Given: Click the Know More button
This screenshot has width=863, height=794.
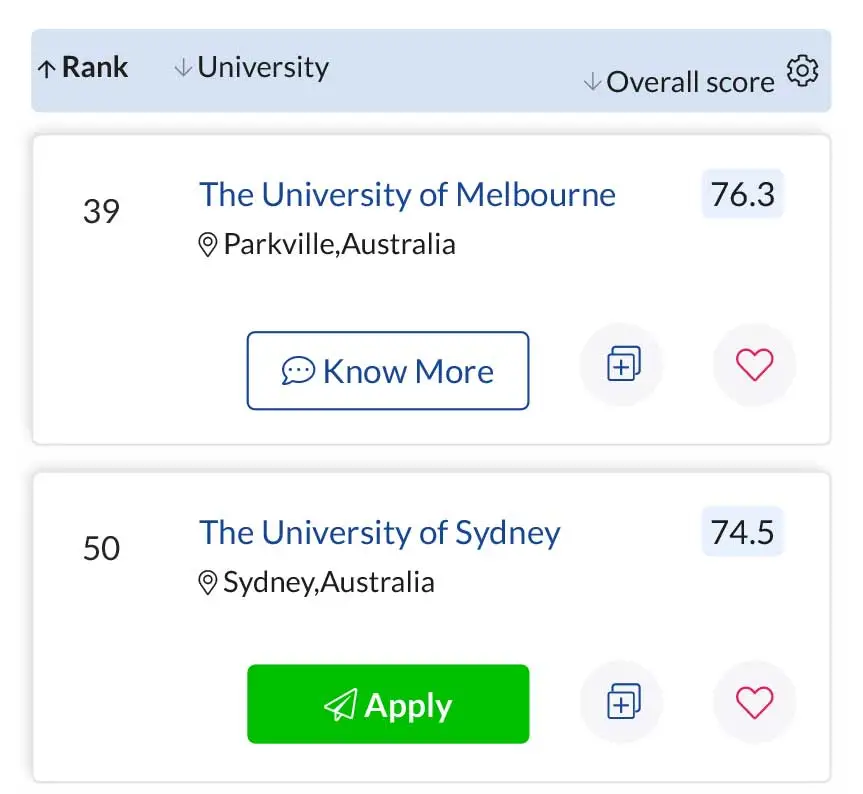Looking at the screenshot, I should click(388, 370).
